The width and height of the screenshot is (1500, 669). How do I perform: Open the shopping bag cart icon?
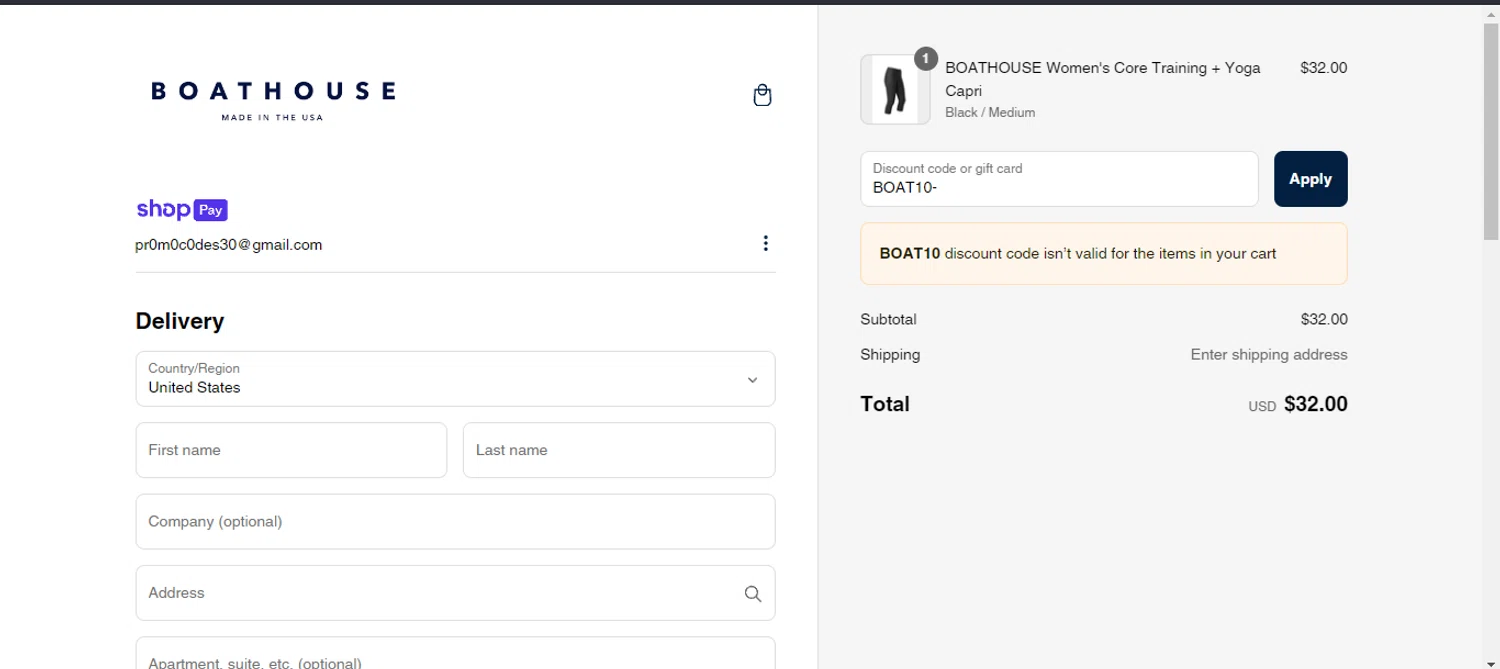[762, 95]
